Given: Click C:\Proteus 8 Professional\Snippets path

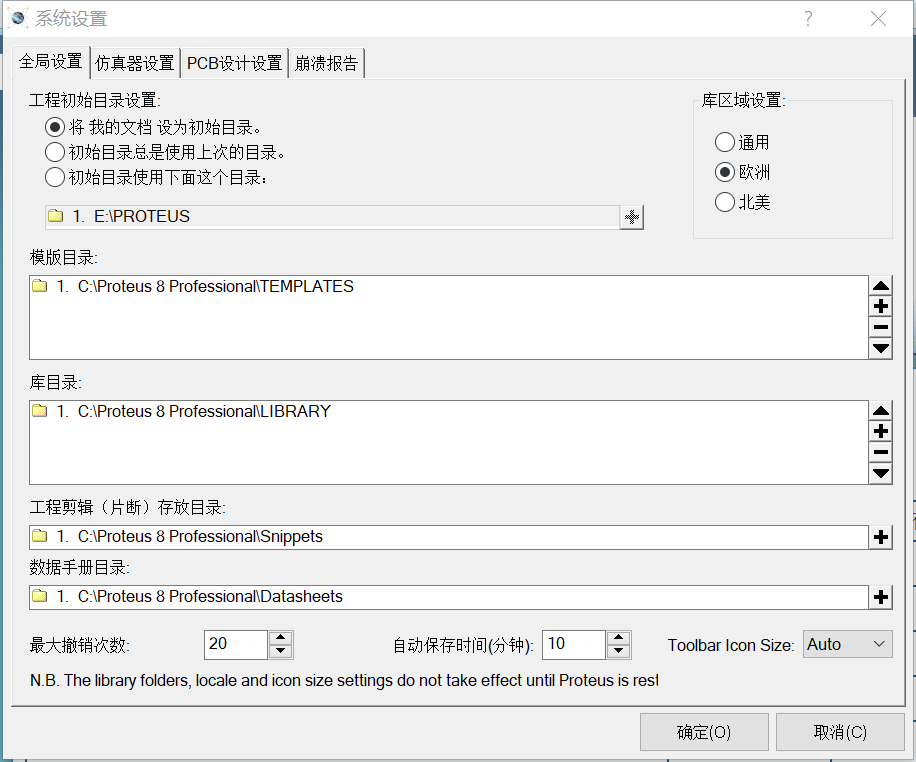Looking at the screenshot, I should 449,537.
